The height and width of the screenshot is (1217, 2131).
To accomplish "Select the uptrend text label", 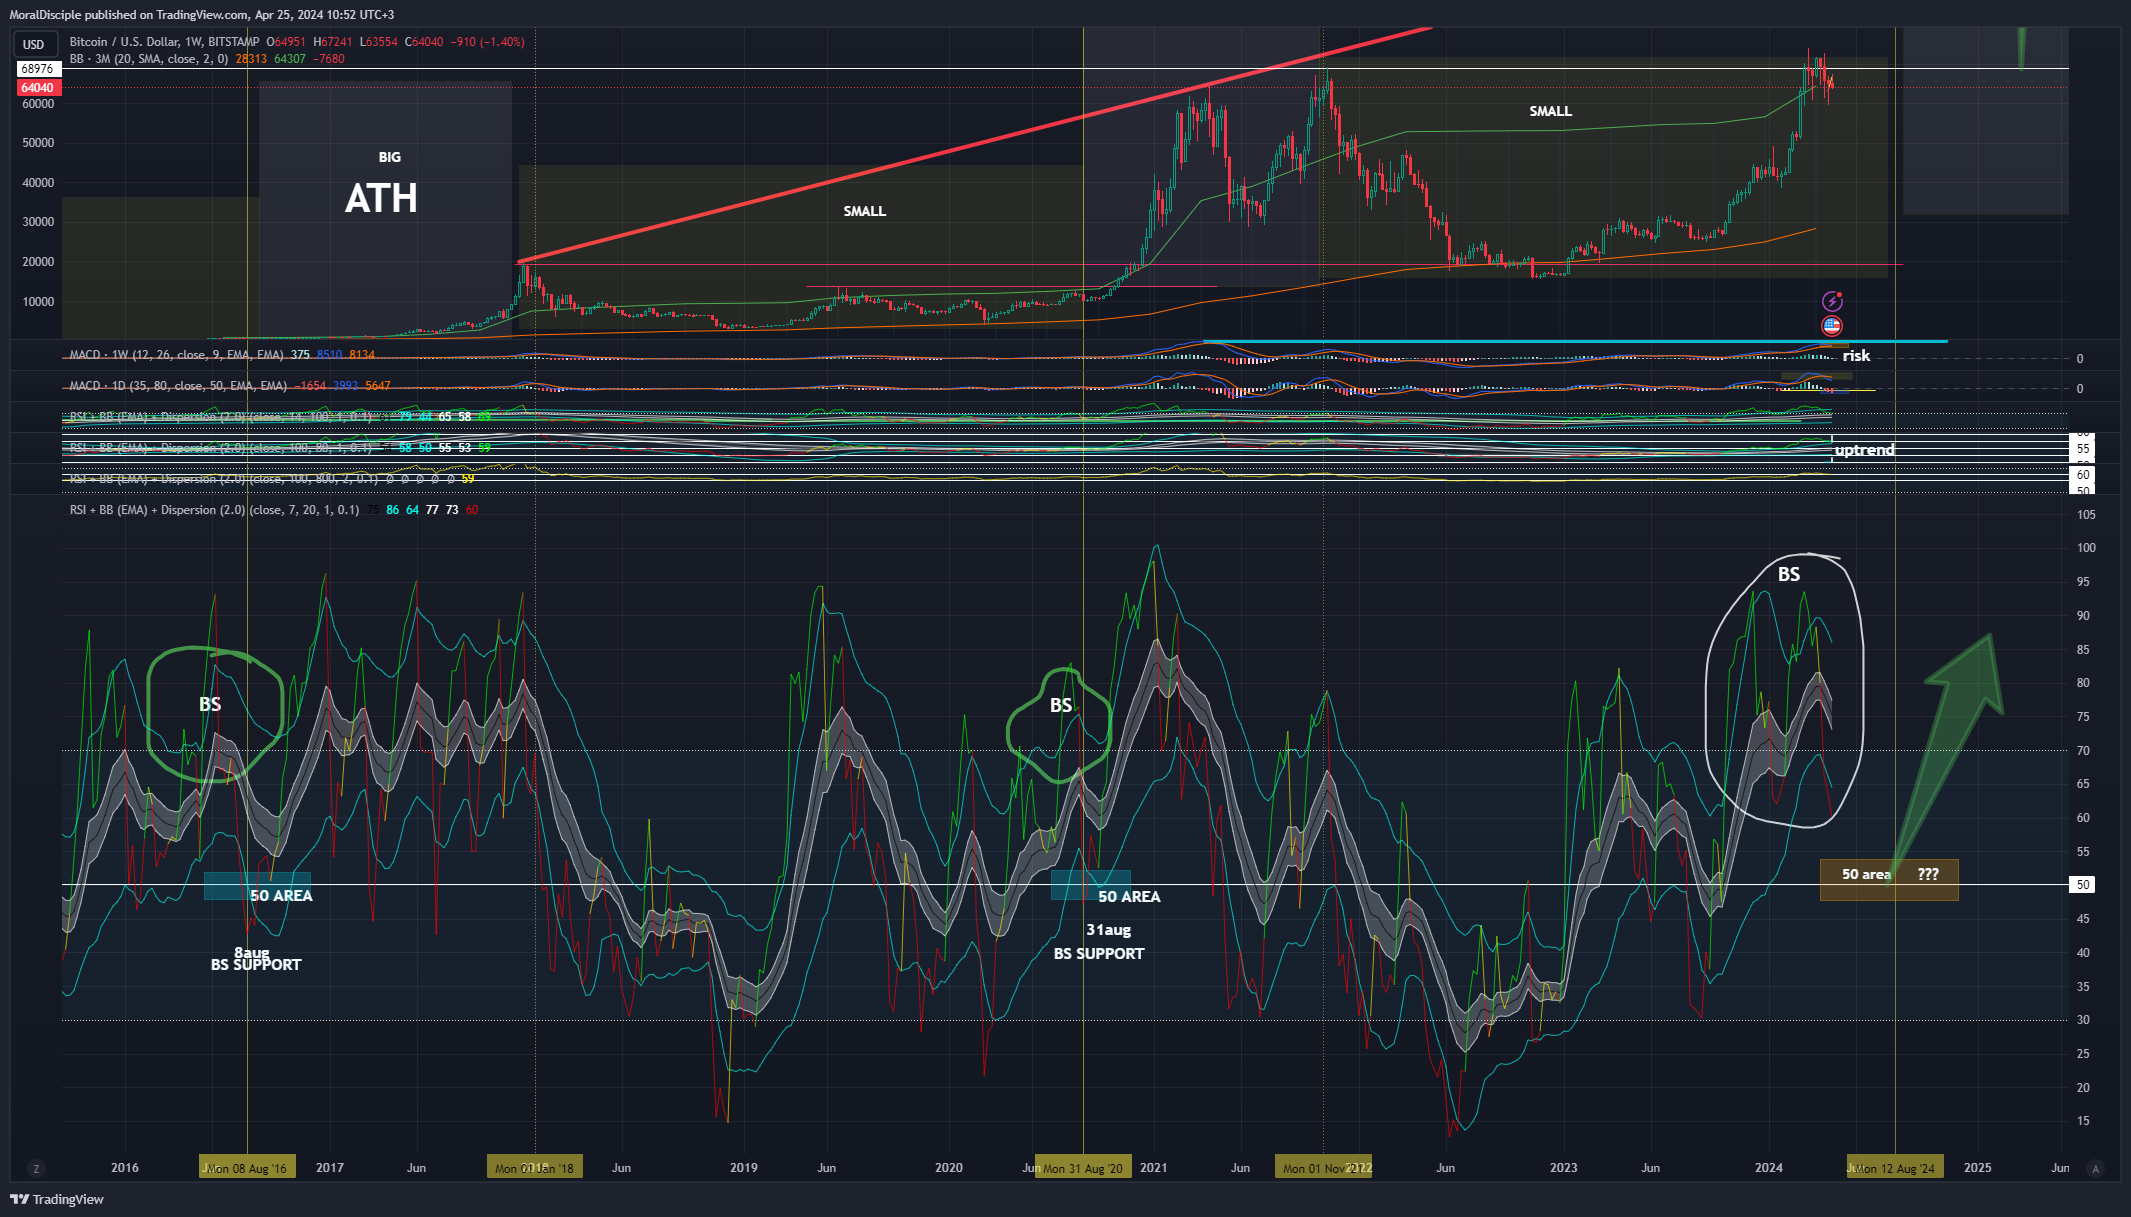I will 1864,450.
